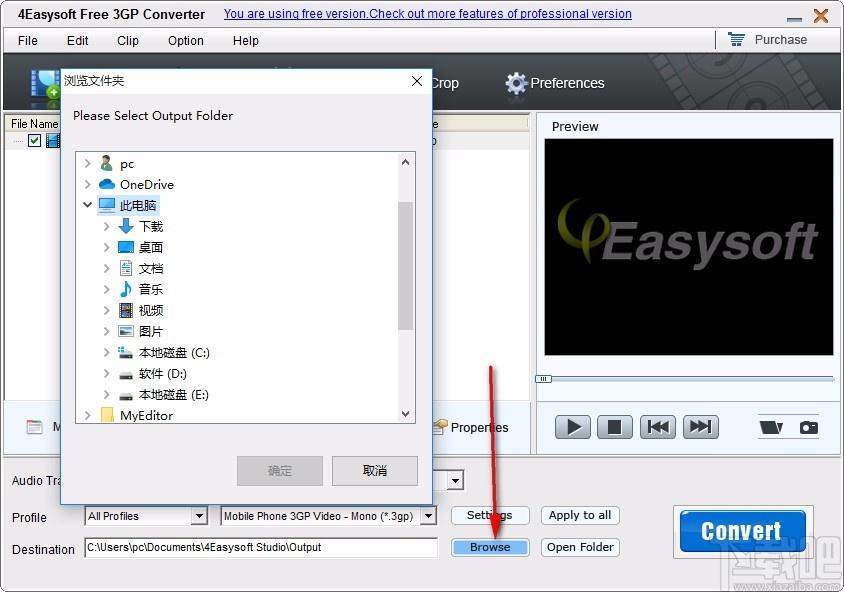Expand the 下载 folder node
The width and height of the screenshot is (844, 592).
(107, 226)
